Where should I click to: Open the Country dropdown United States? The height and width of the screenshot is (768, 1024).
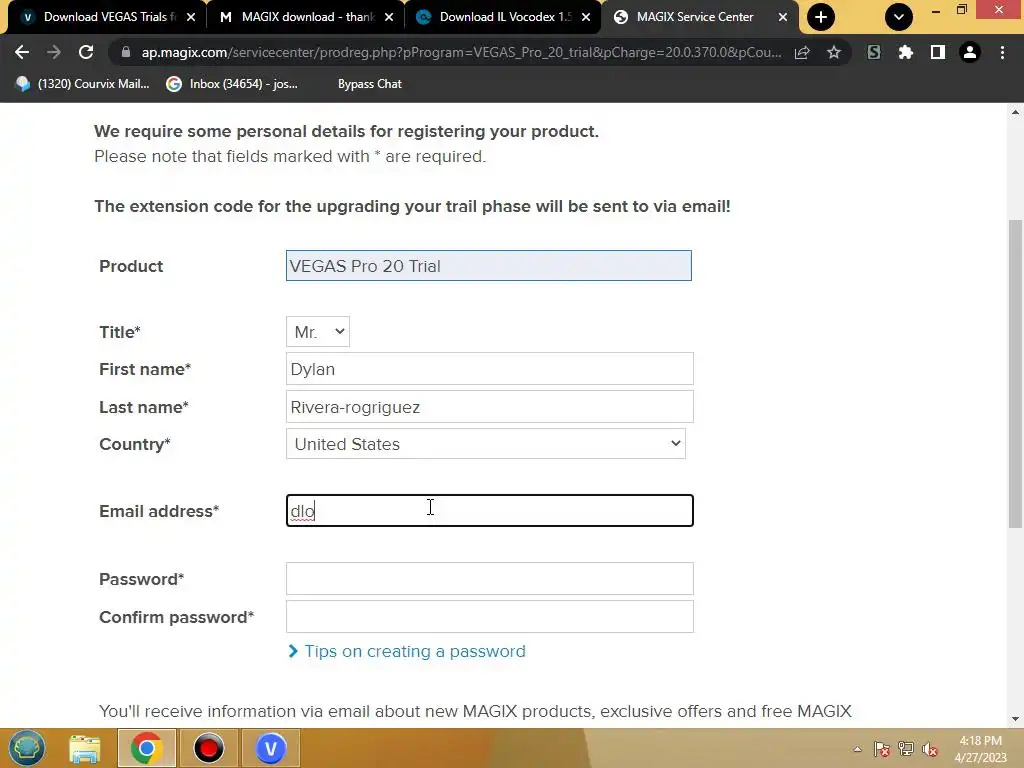(486, 444)
